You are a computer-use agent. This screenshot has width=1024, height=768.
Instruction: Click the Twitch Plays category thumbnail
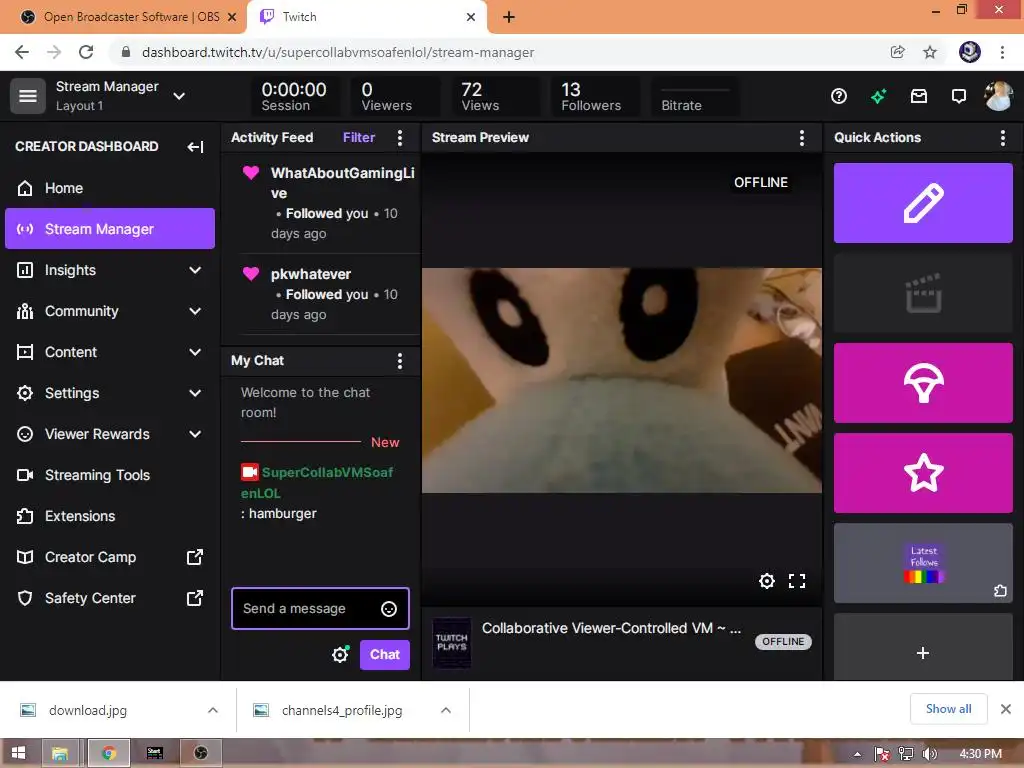452,643
